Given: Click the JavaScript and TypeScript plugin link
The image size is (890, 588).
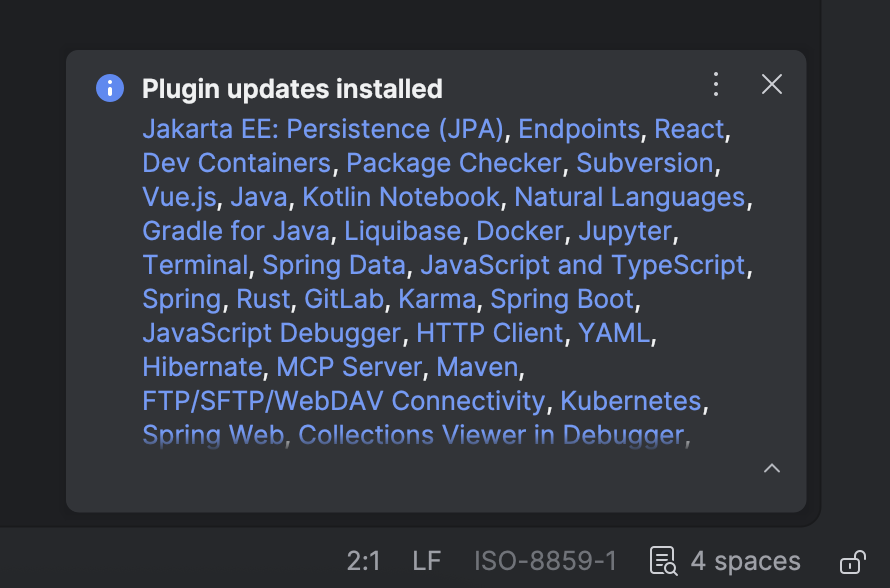Looking at the screenshot, I should tap(583, 265).
